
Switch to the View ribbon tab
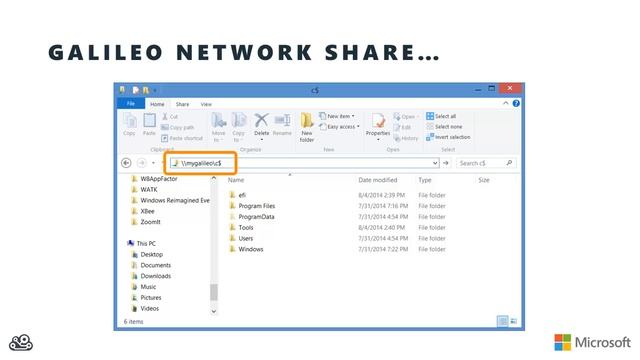click(206, 104)
